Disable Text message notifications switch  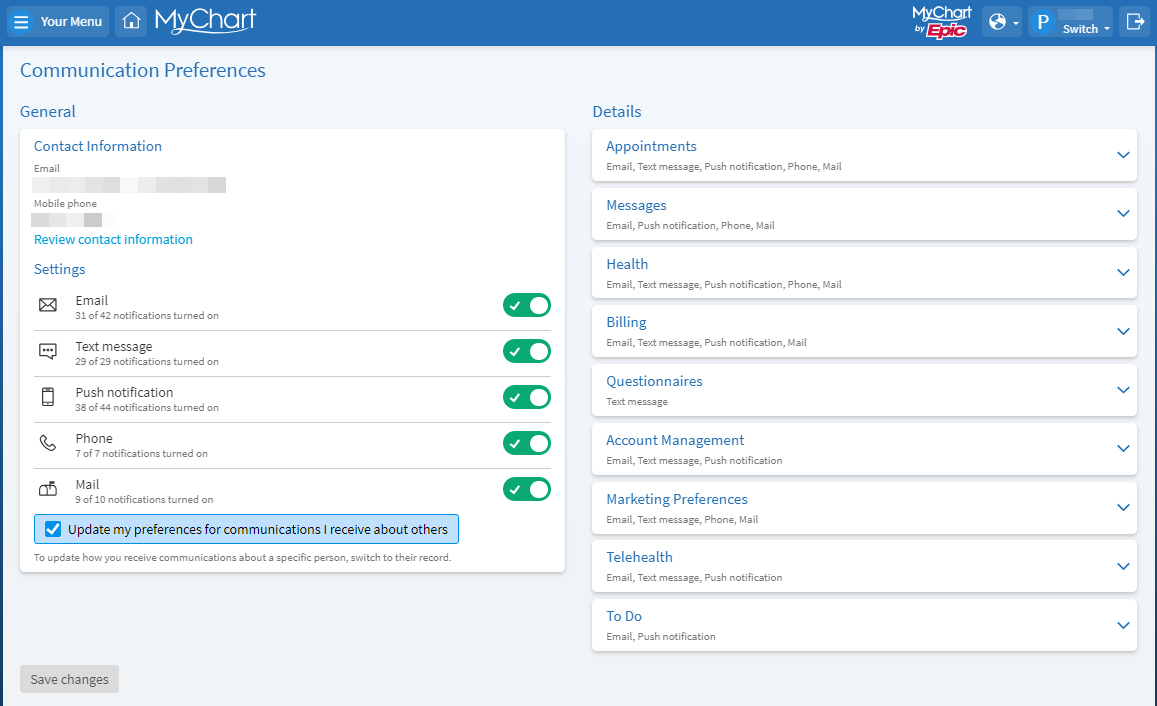526,351
